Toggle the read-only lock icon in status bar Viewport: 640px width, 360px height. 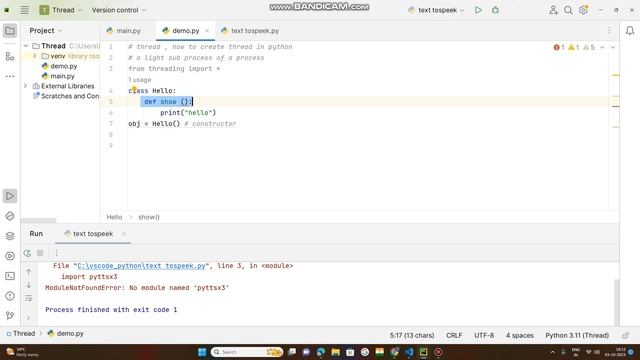coord(626,335)
